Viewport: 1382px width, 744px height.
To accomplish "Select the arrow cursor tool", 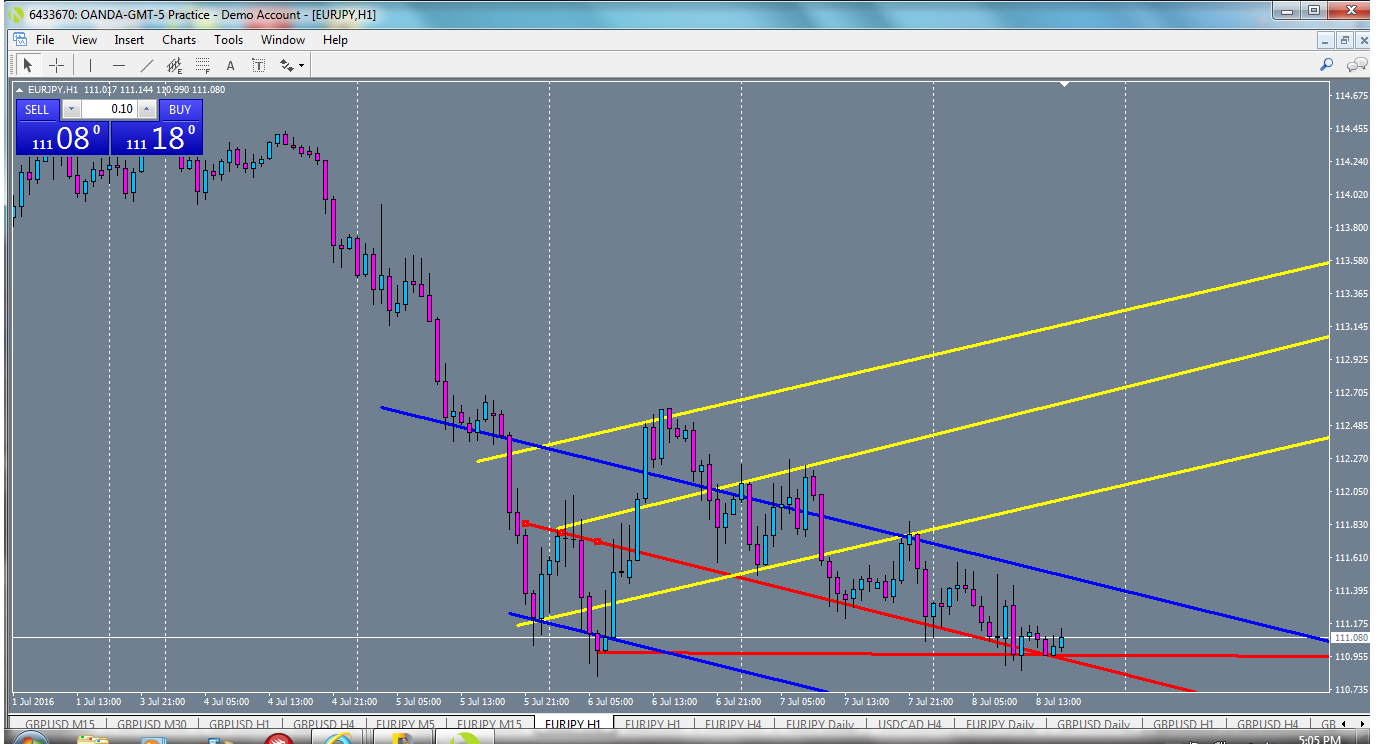I will tap(28, 64).
